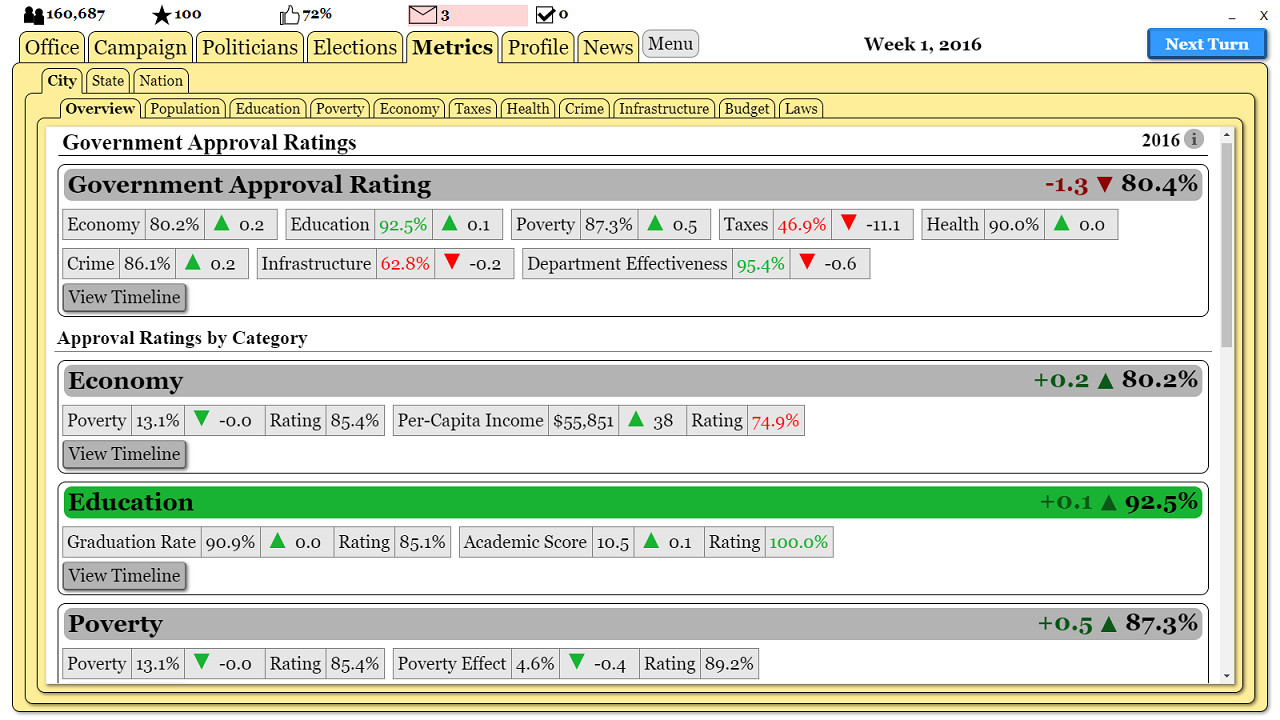
Task: View Timeline for Government Approval Rating
Action: [x=124, y=297]
